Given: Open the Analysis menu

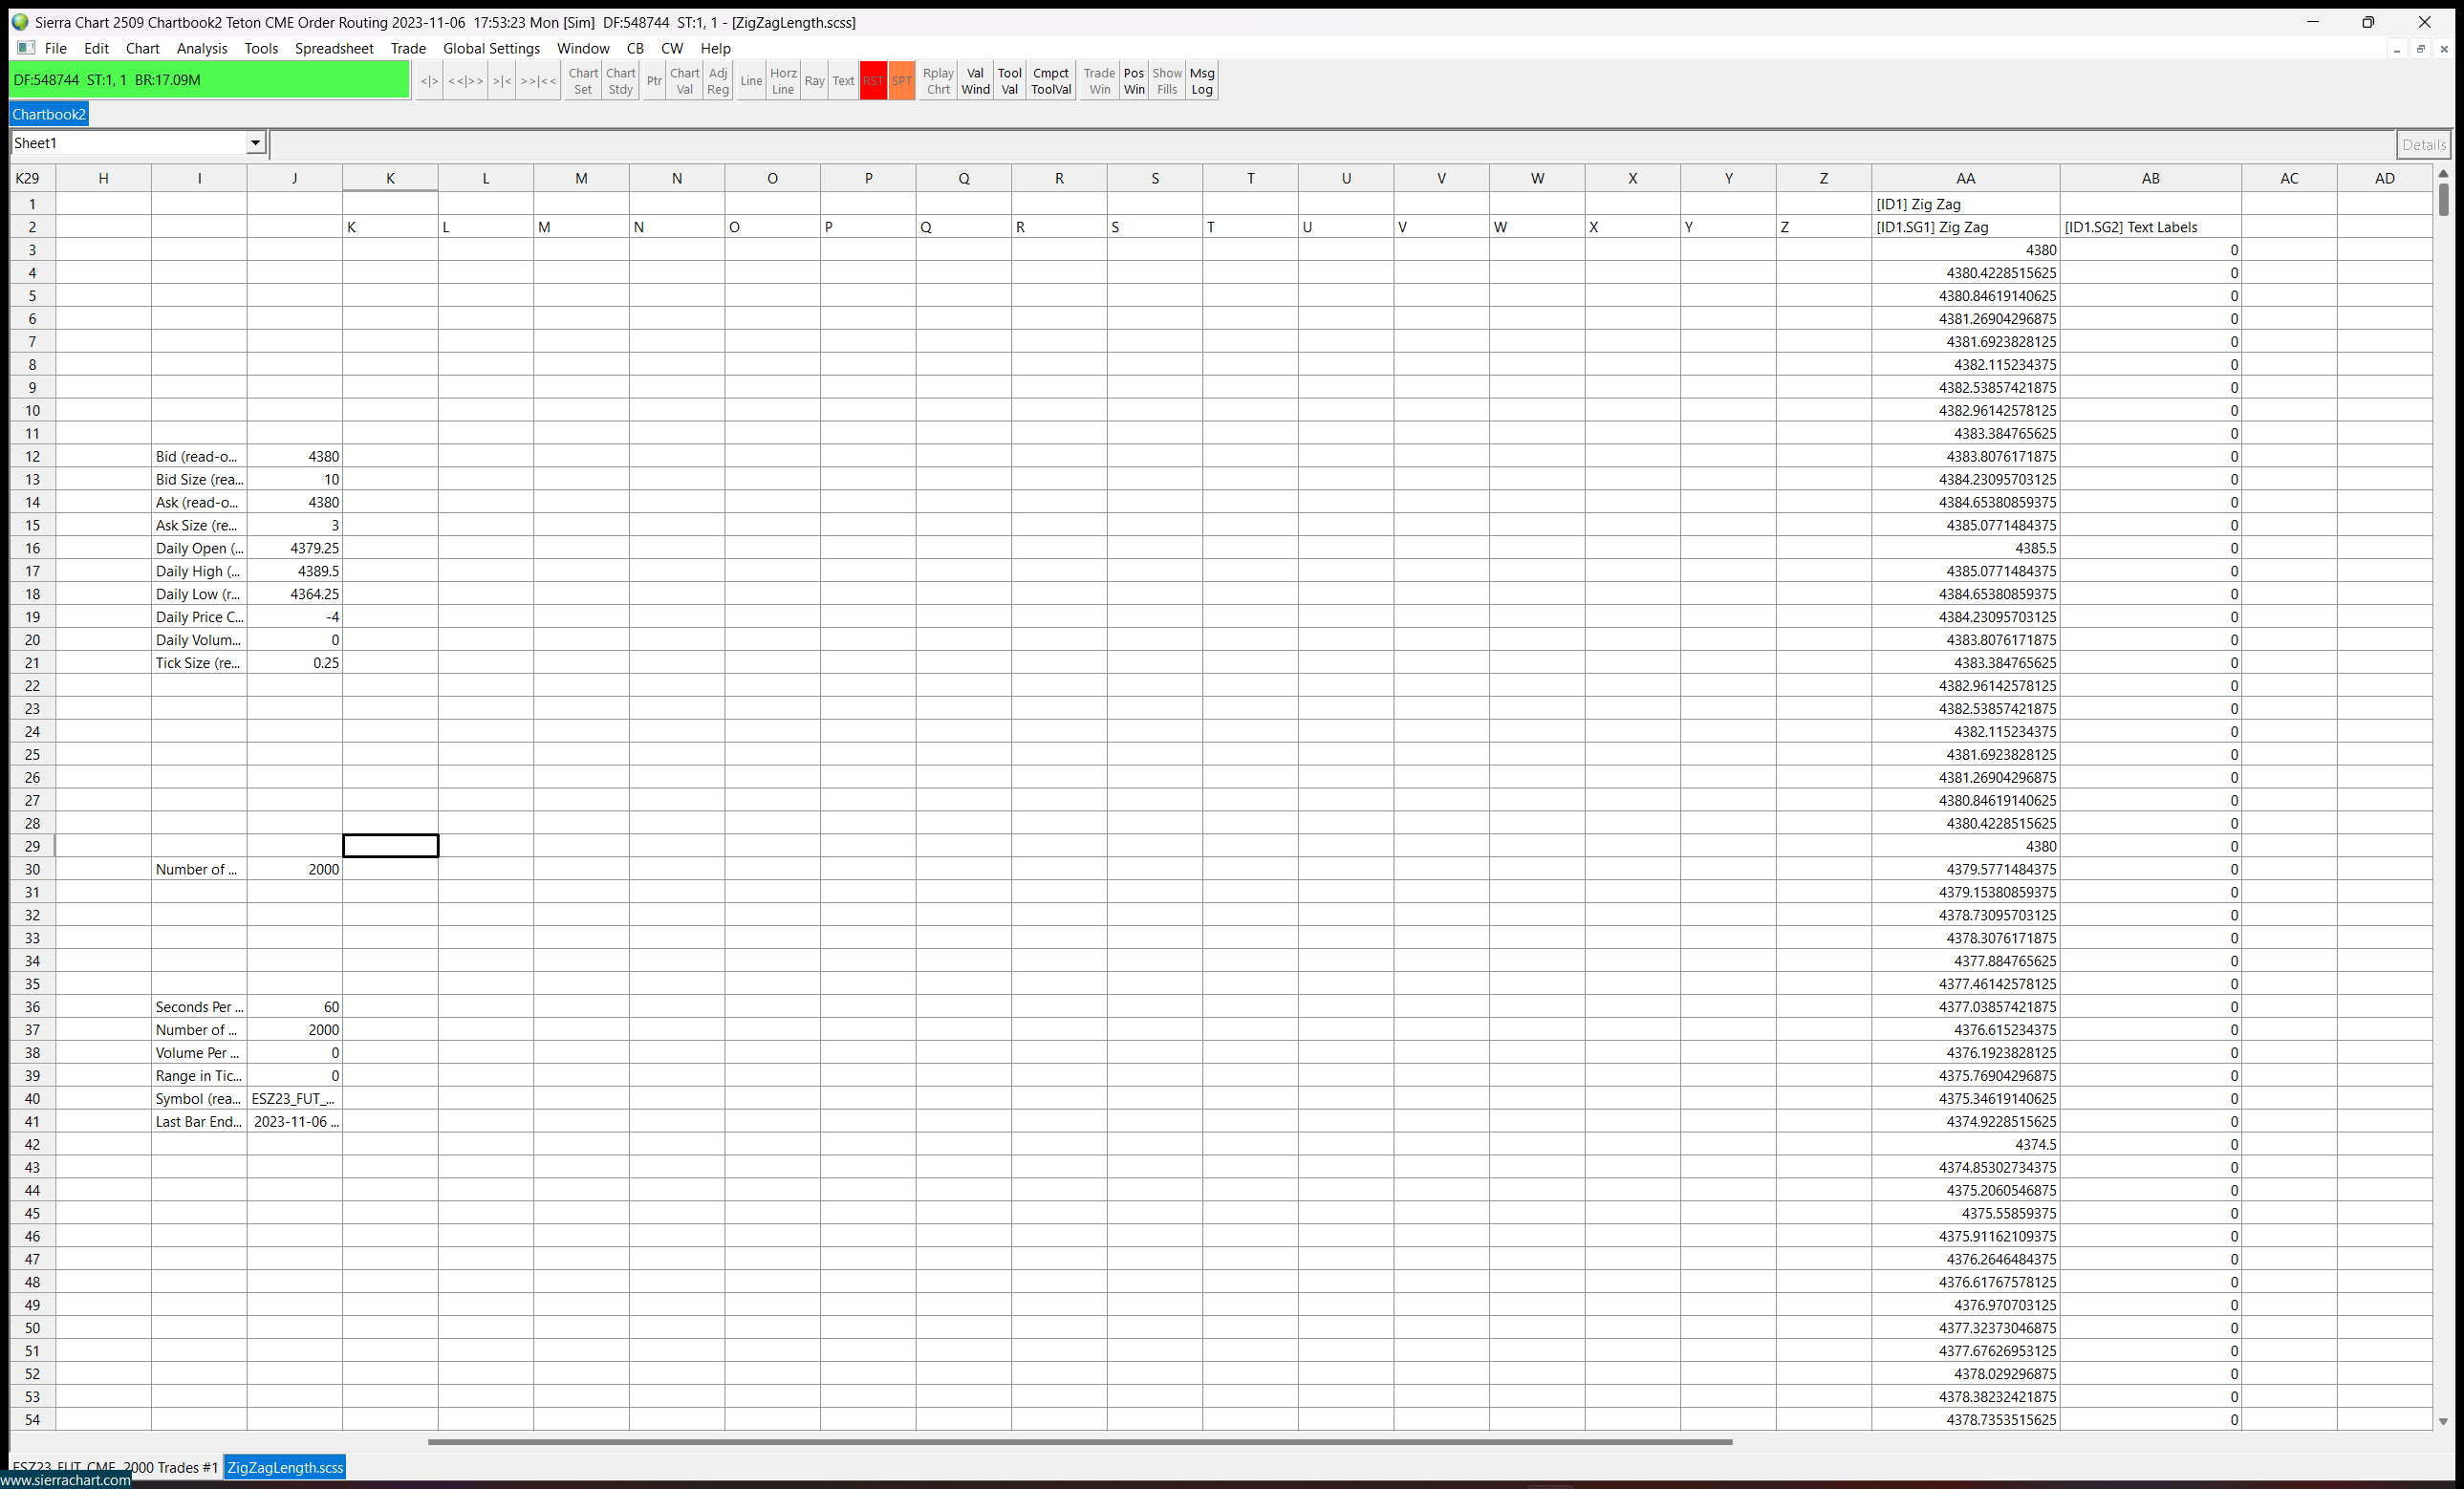Looking at the screenshot, I should [x=201, y=48].
